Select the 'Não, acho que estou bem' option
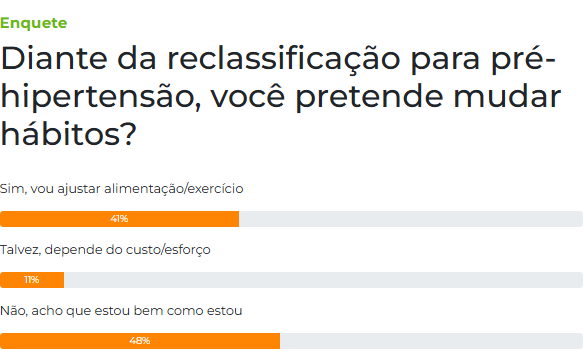 point(121,311)
